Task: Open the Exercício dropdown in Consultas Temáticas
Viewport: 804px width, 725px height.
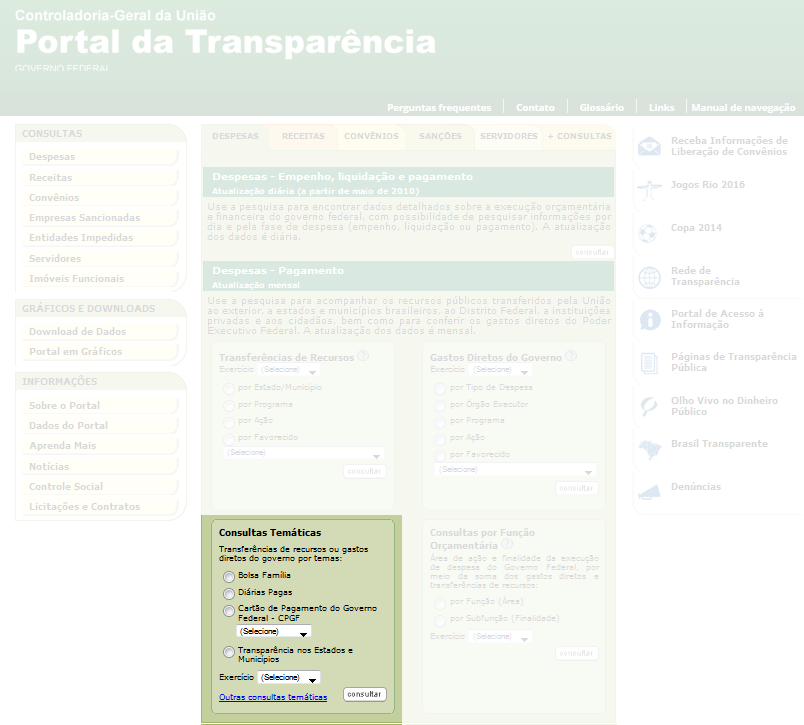Action: [x=290, y=677]
